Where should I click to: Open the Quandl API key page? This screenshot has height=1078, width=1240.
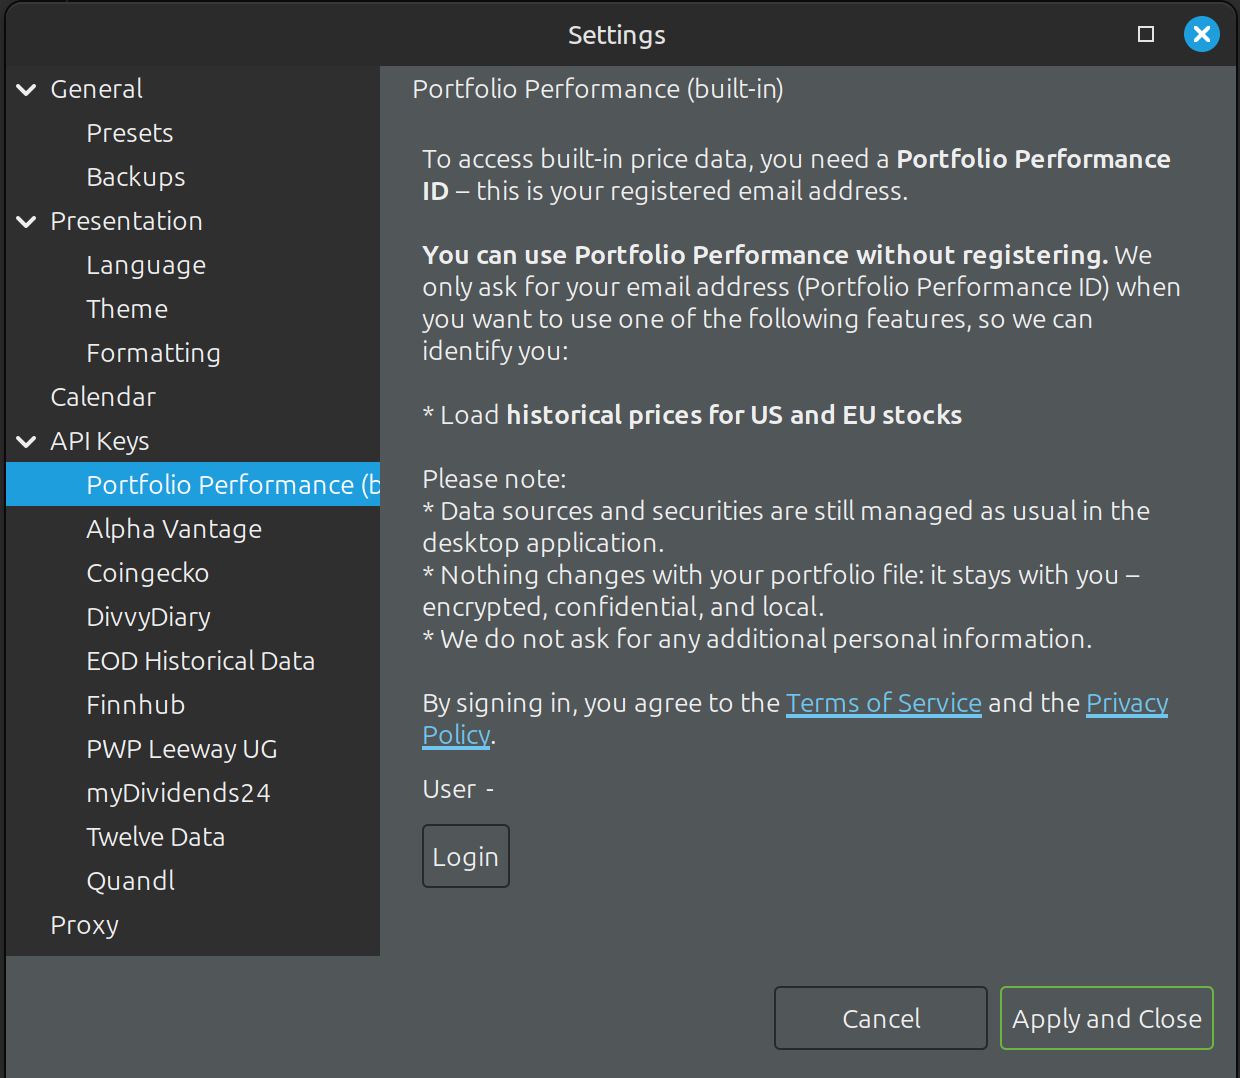(131, 881)
